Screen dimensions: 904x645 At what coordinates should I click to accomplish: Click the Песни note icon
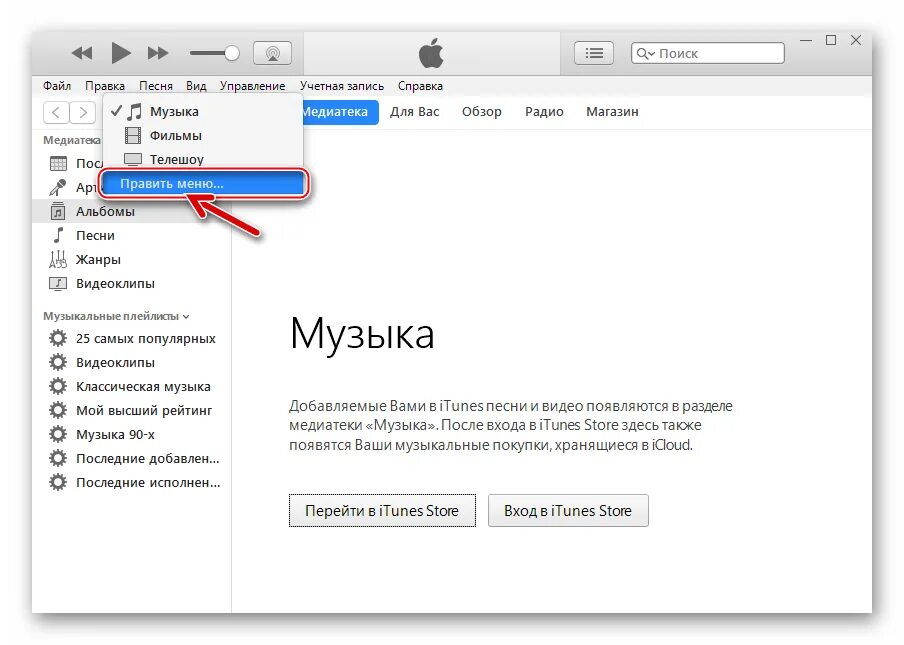pos(58,235)
